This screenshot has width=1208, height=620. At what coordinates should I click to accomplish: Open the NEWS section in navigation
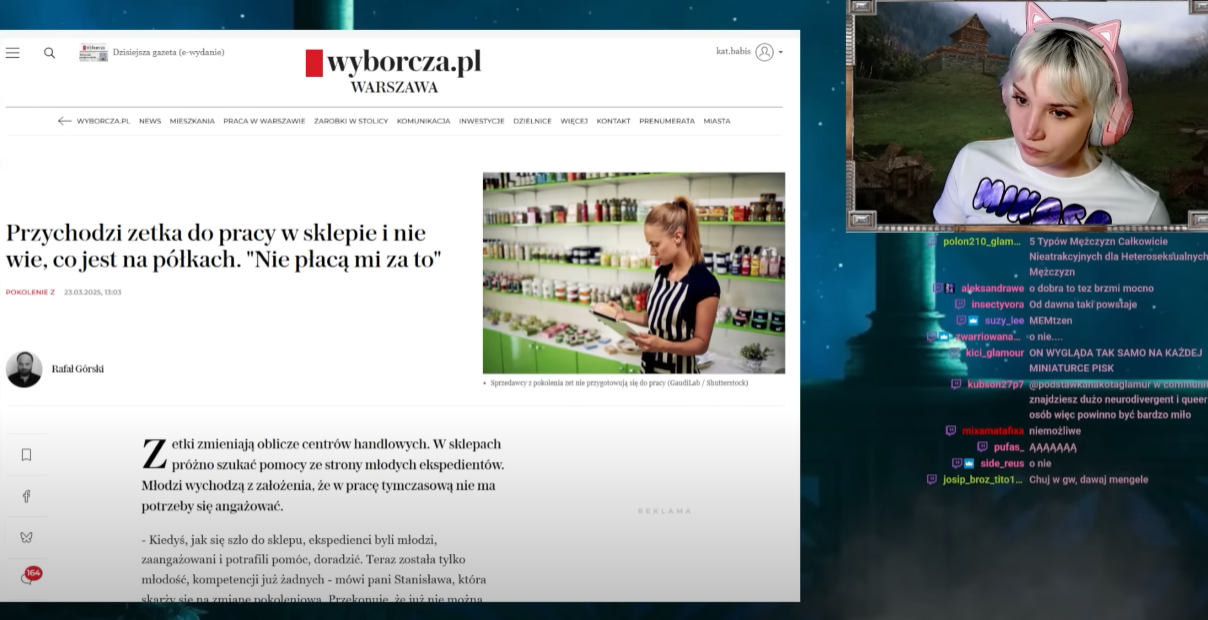(x=150, y=121)
